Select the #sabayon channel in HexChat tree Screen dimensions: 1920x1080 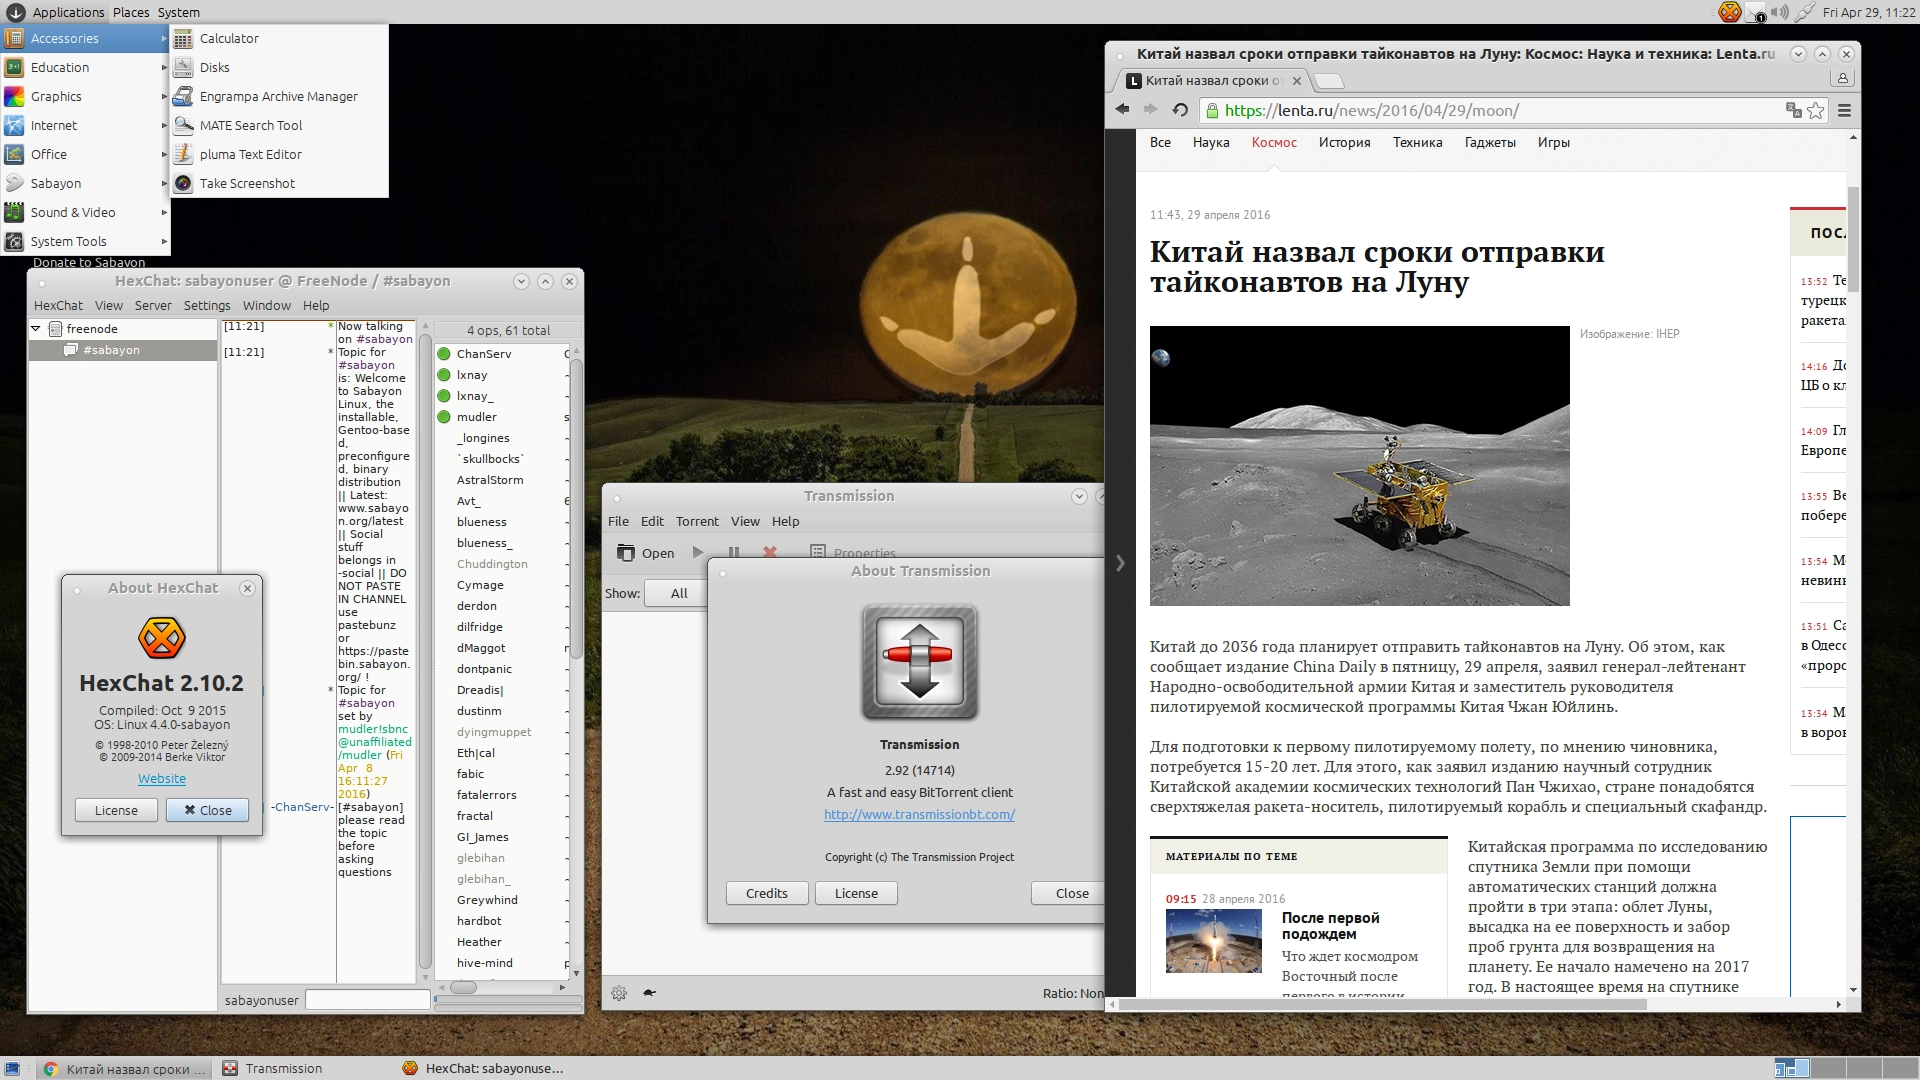click(x=111, y=350)
